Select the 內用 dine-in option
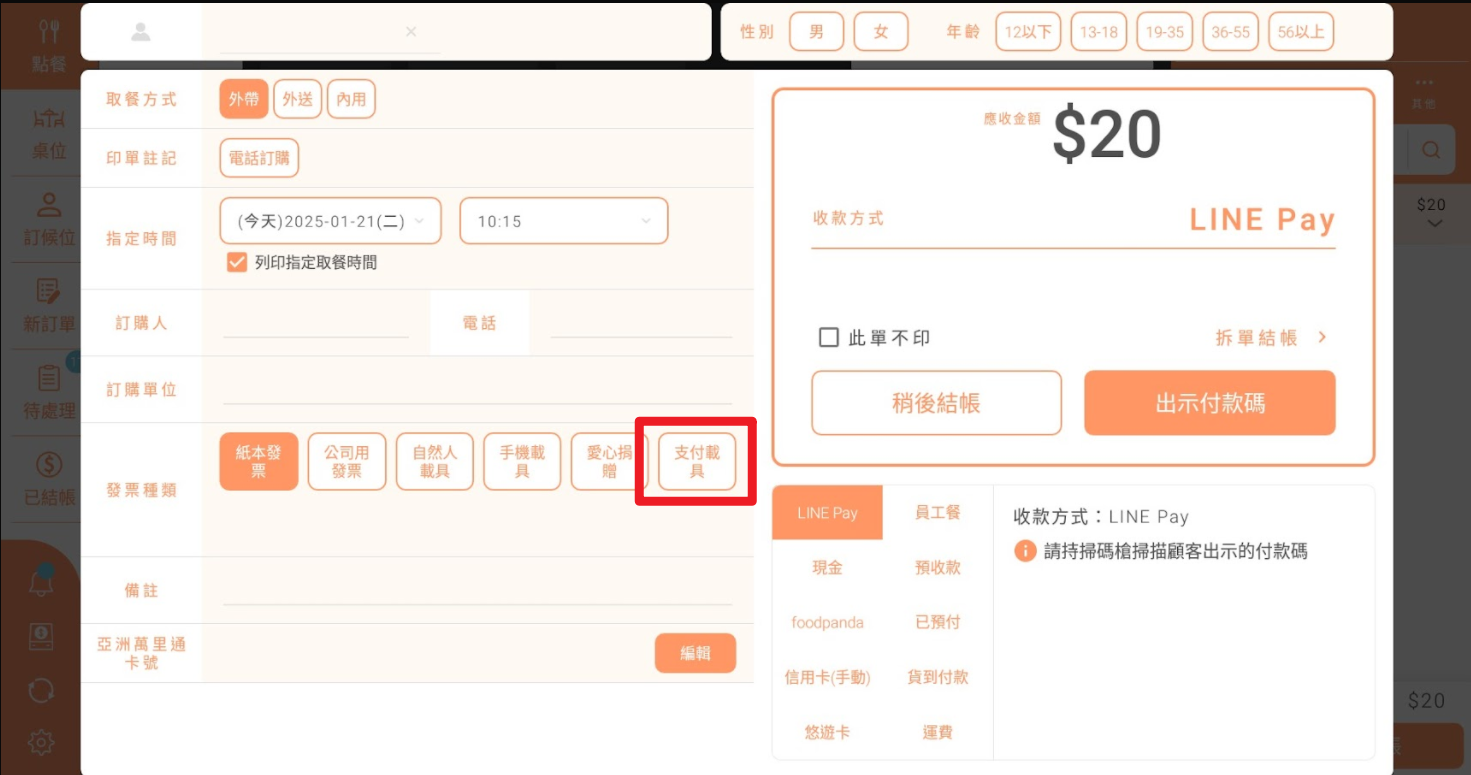This screenshot has width=1471, height=775. click(x=350, y=99)
